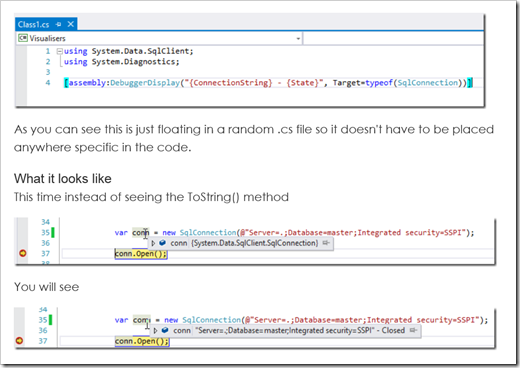Click the empty member dropdown box

393,38
